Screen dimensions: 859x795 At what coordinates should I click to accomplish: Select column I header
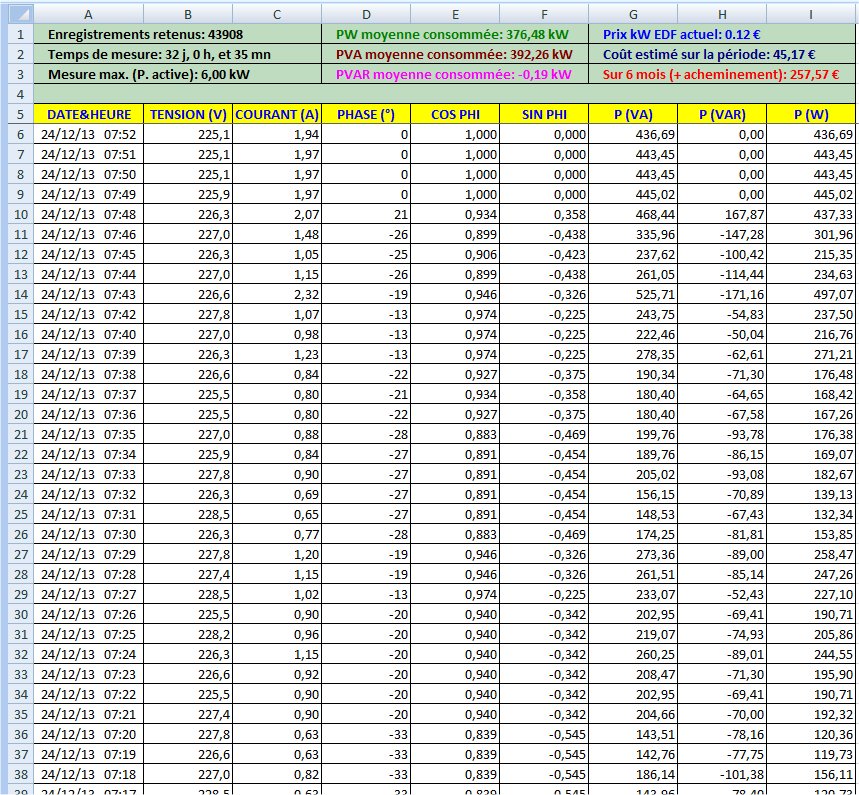click(x=811, y=14)
